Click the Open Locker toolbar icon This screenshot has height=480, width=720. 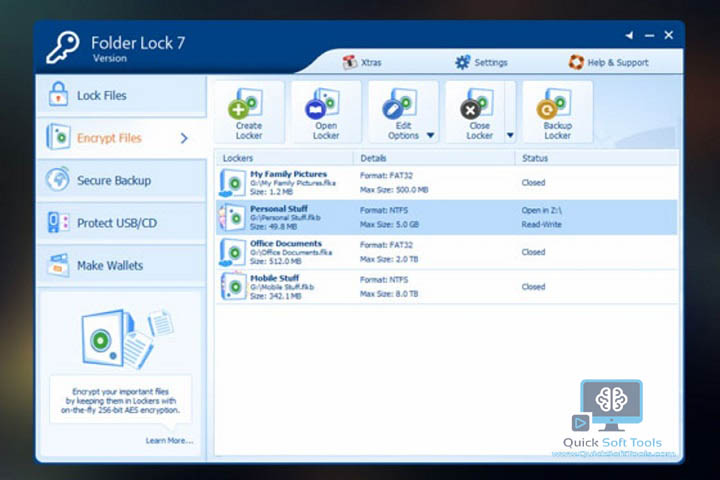(326, 113)
